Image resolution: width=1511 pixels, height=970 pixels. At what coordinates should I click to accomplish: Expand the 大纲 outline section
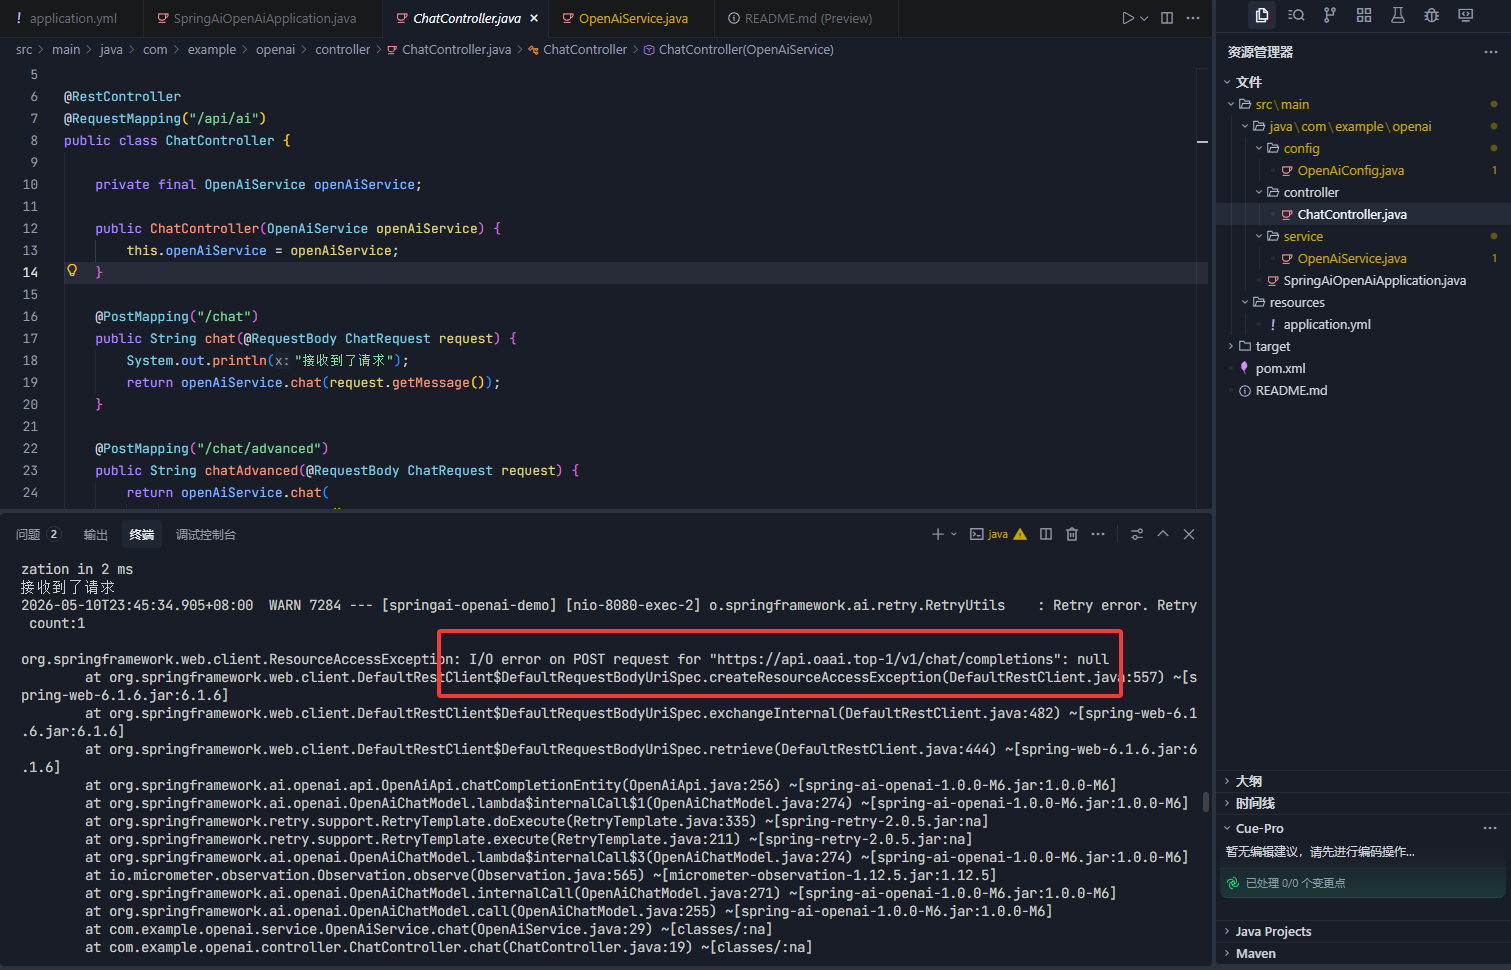pyautogui.click(x=1227, y=781)
